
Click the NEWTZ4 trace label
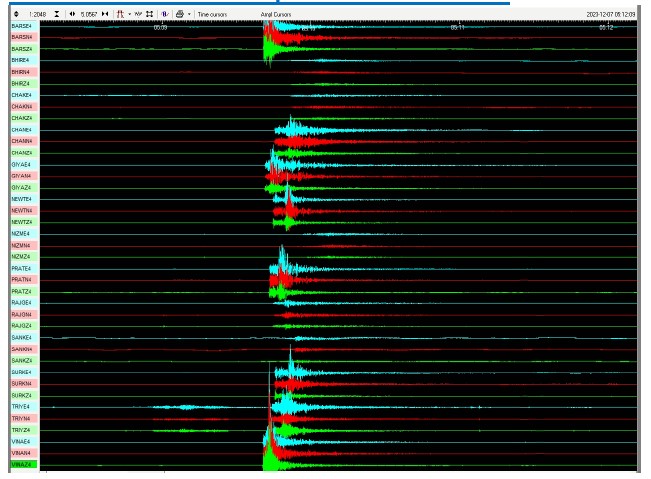click(x=22, y=222)
